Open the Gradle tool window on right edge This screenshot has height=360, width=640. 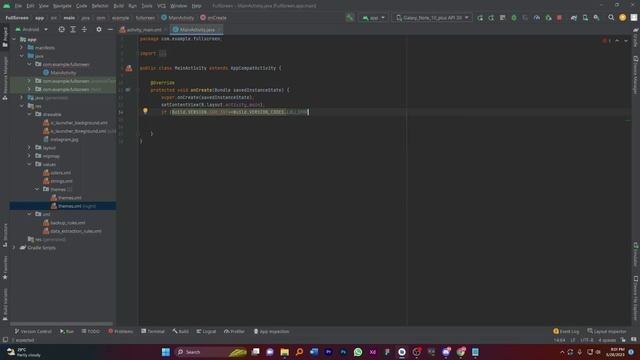[636, 38]
